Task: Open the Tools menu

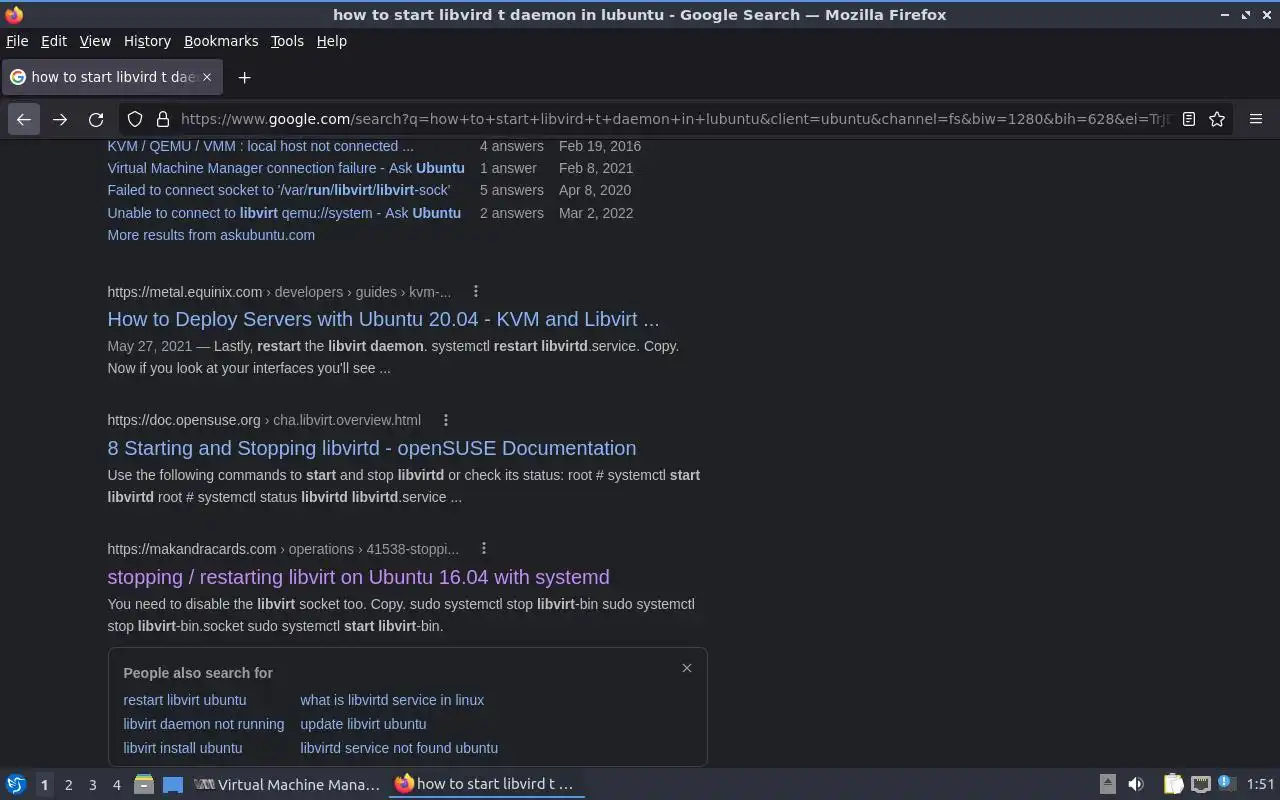Action: point(287,41)
